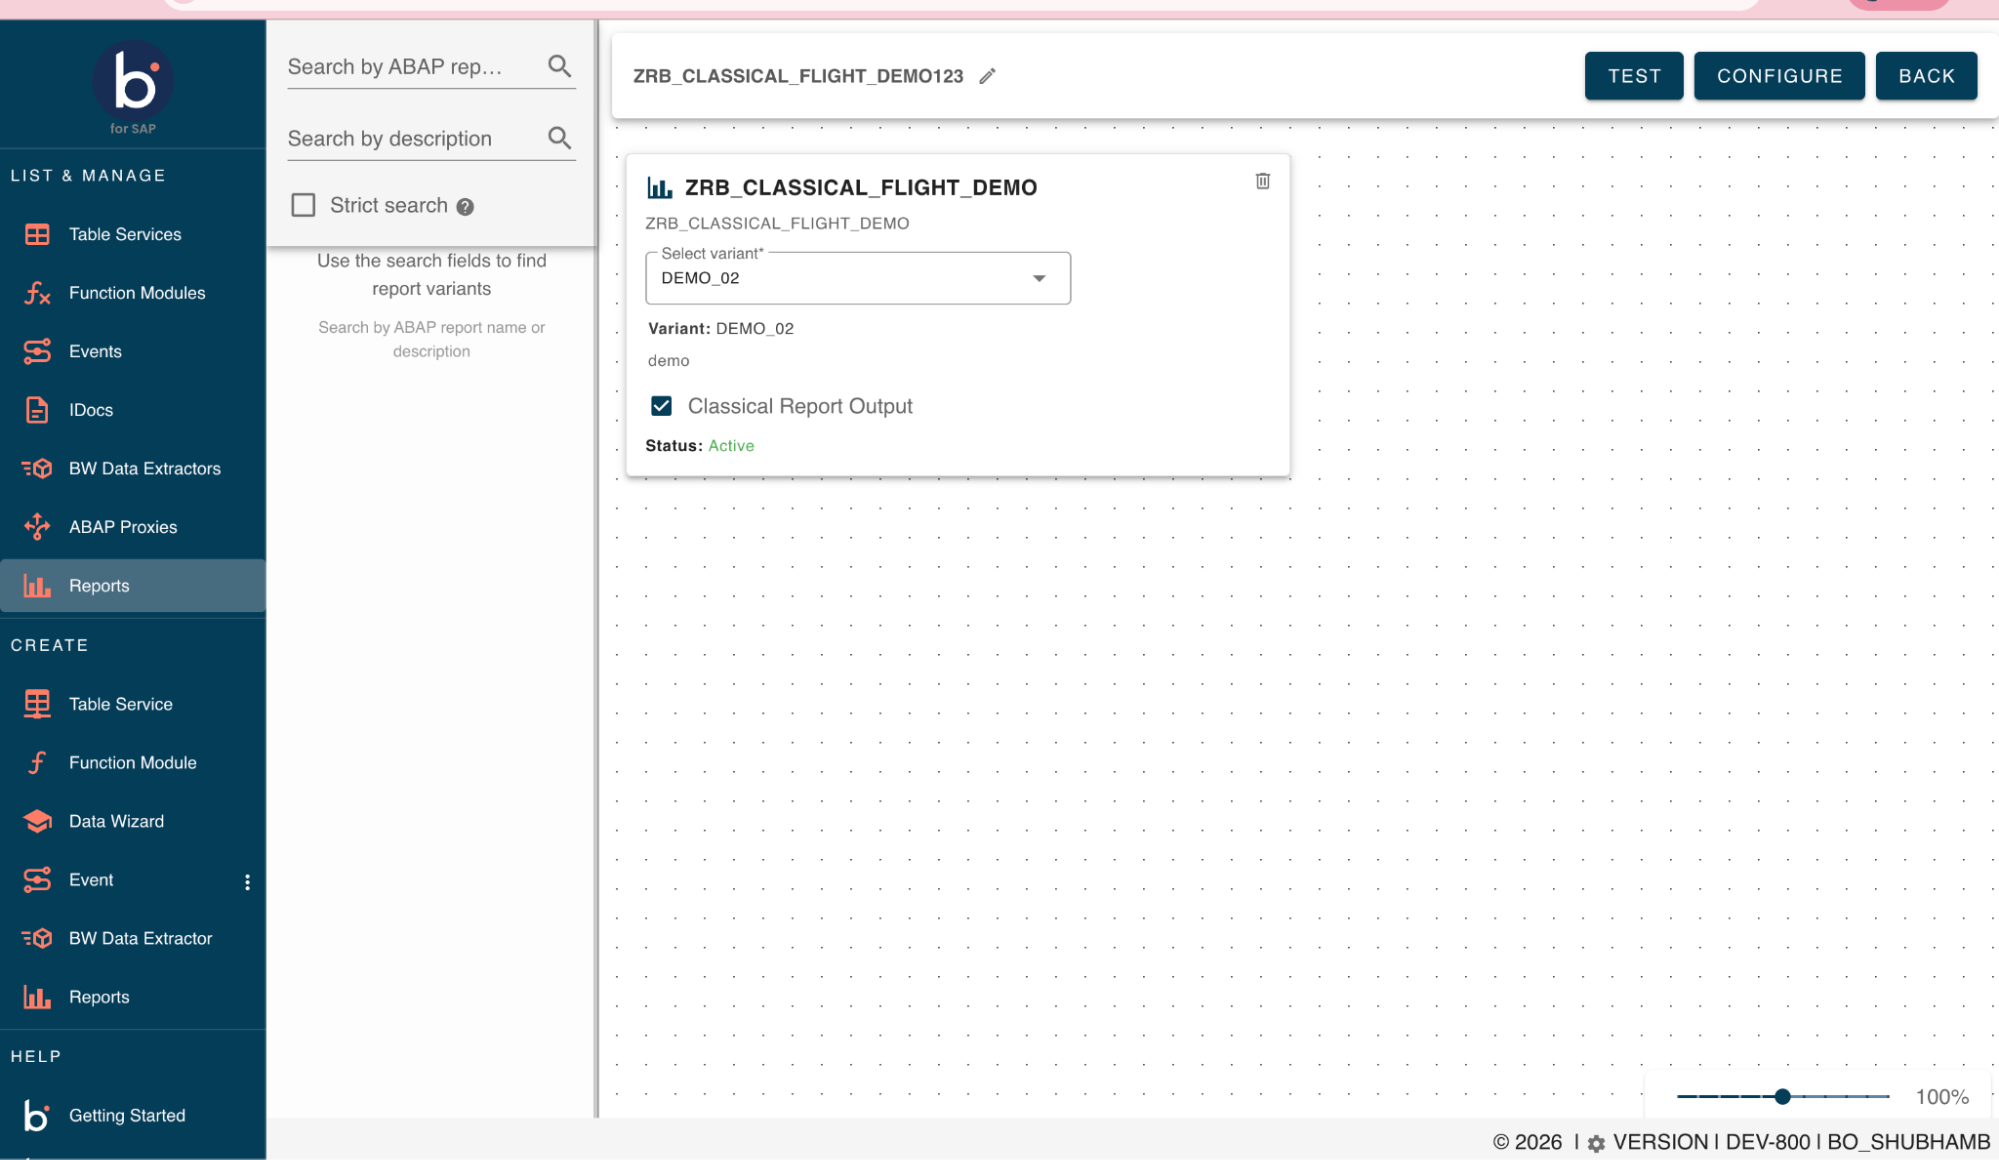Open IDocs menu item
1999x1160 pixels.
point(133,410)
